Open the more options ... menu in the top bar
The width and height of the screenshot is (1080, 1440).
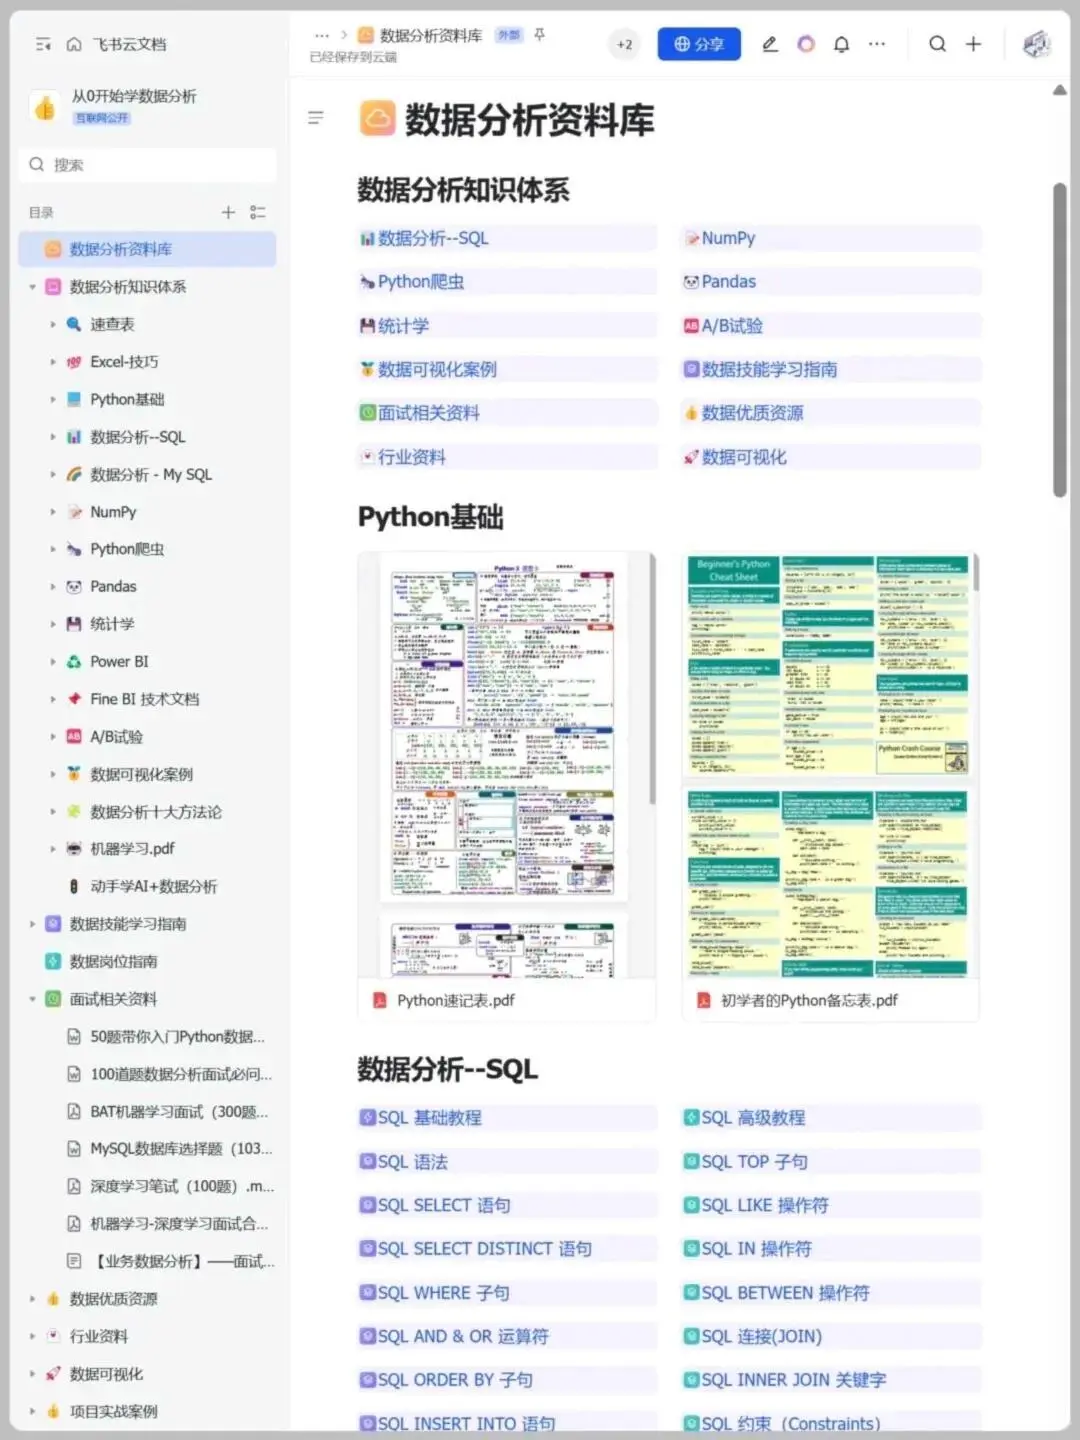[877, 44]
